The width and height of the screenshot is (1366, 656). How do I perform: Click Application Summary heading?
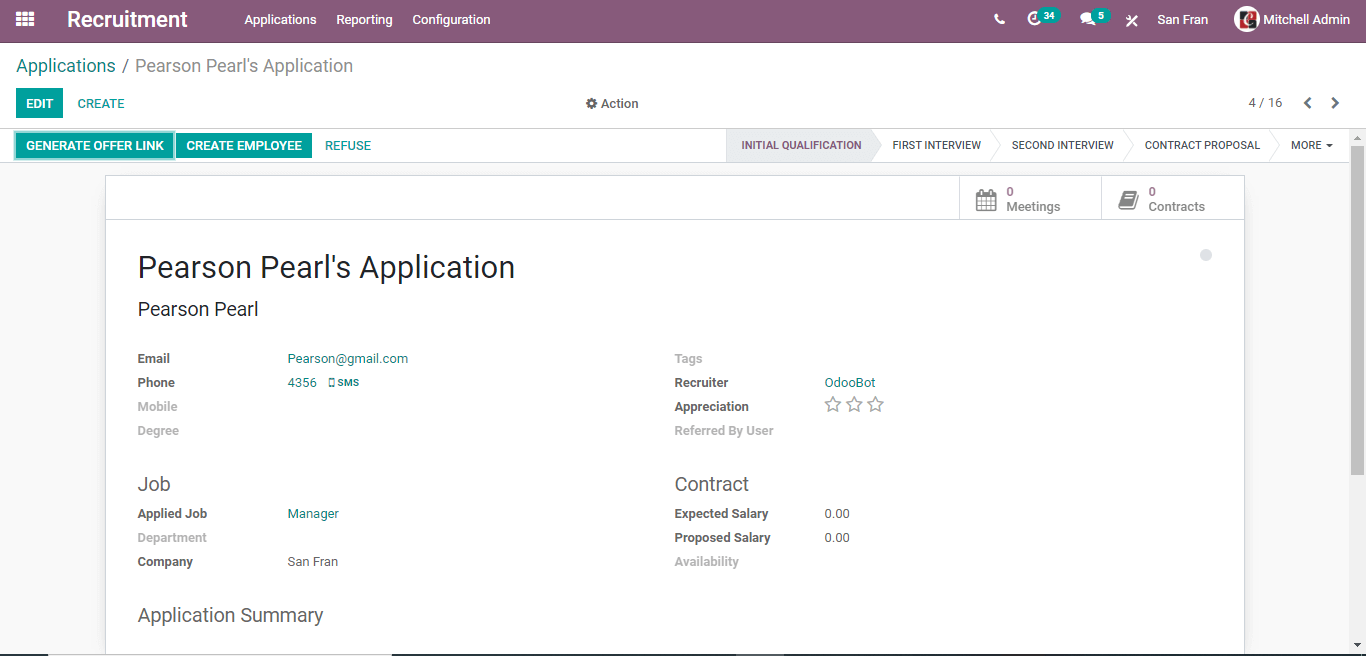click(x=231, y=615)
